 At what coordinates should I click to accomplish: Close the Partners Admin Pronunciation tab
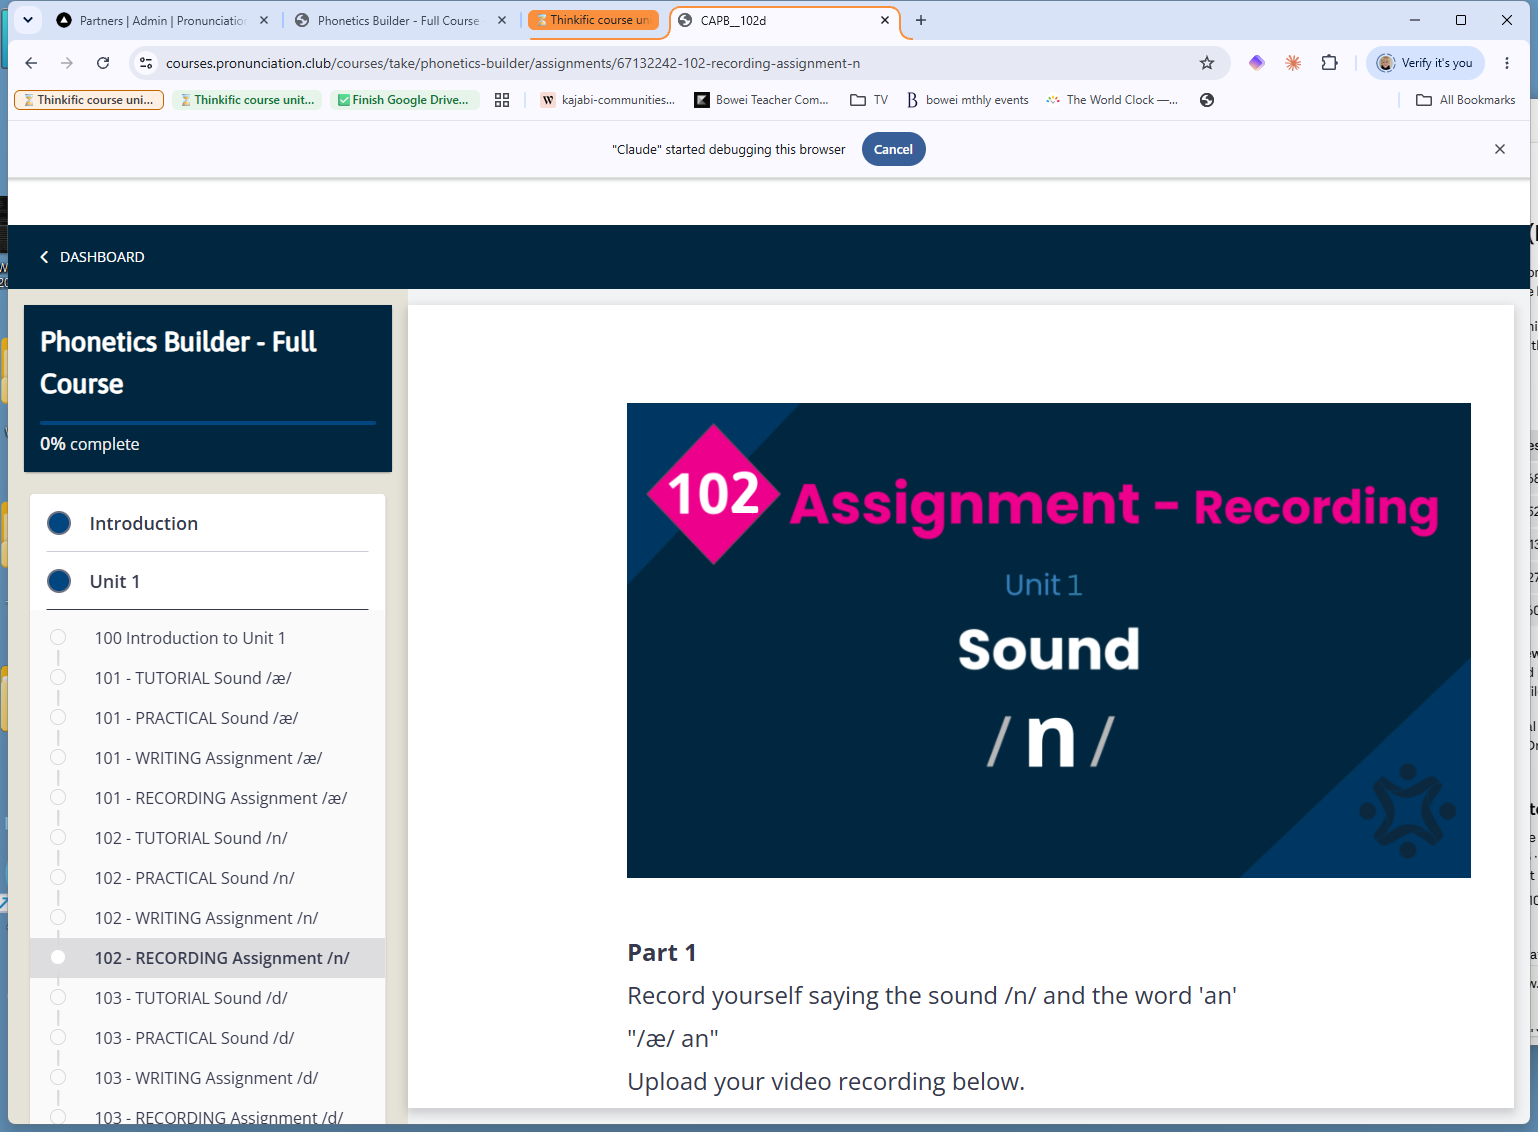[264, 20]
